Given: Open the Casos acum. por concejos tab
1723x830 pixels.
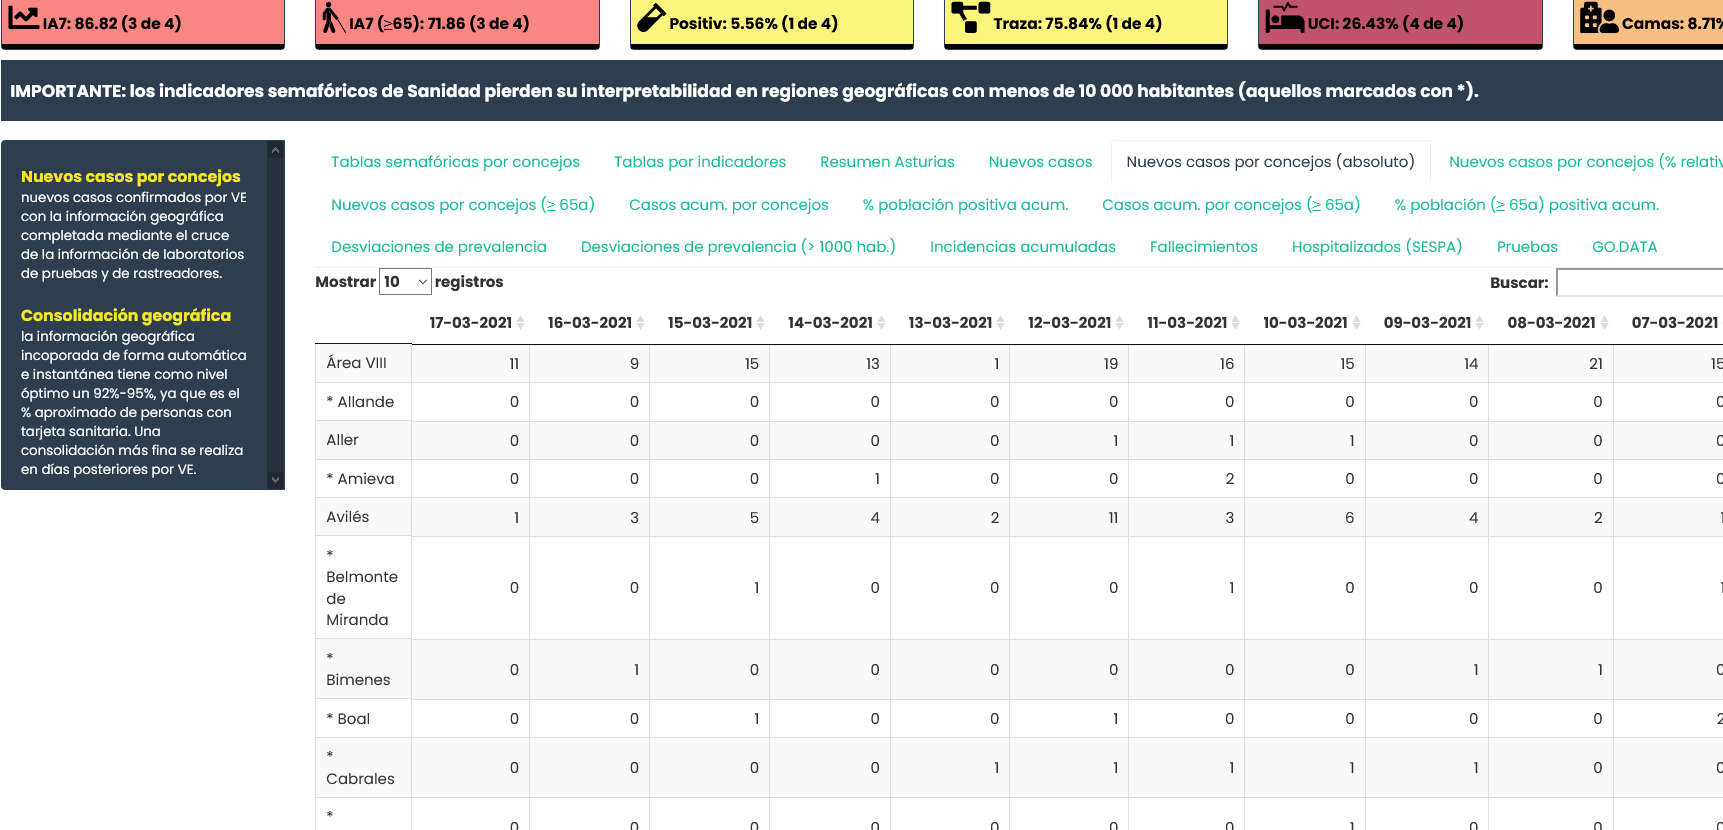Looking at the screenshot, I should (x=728, y=205).
